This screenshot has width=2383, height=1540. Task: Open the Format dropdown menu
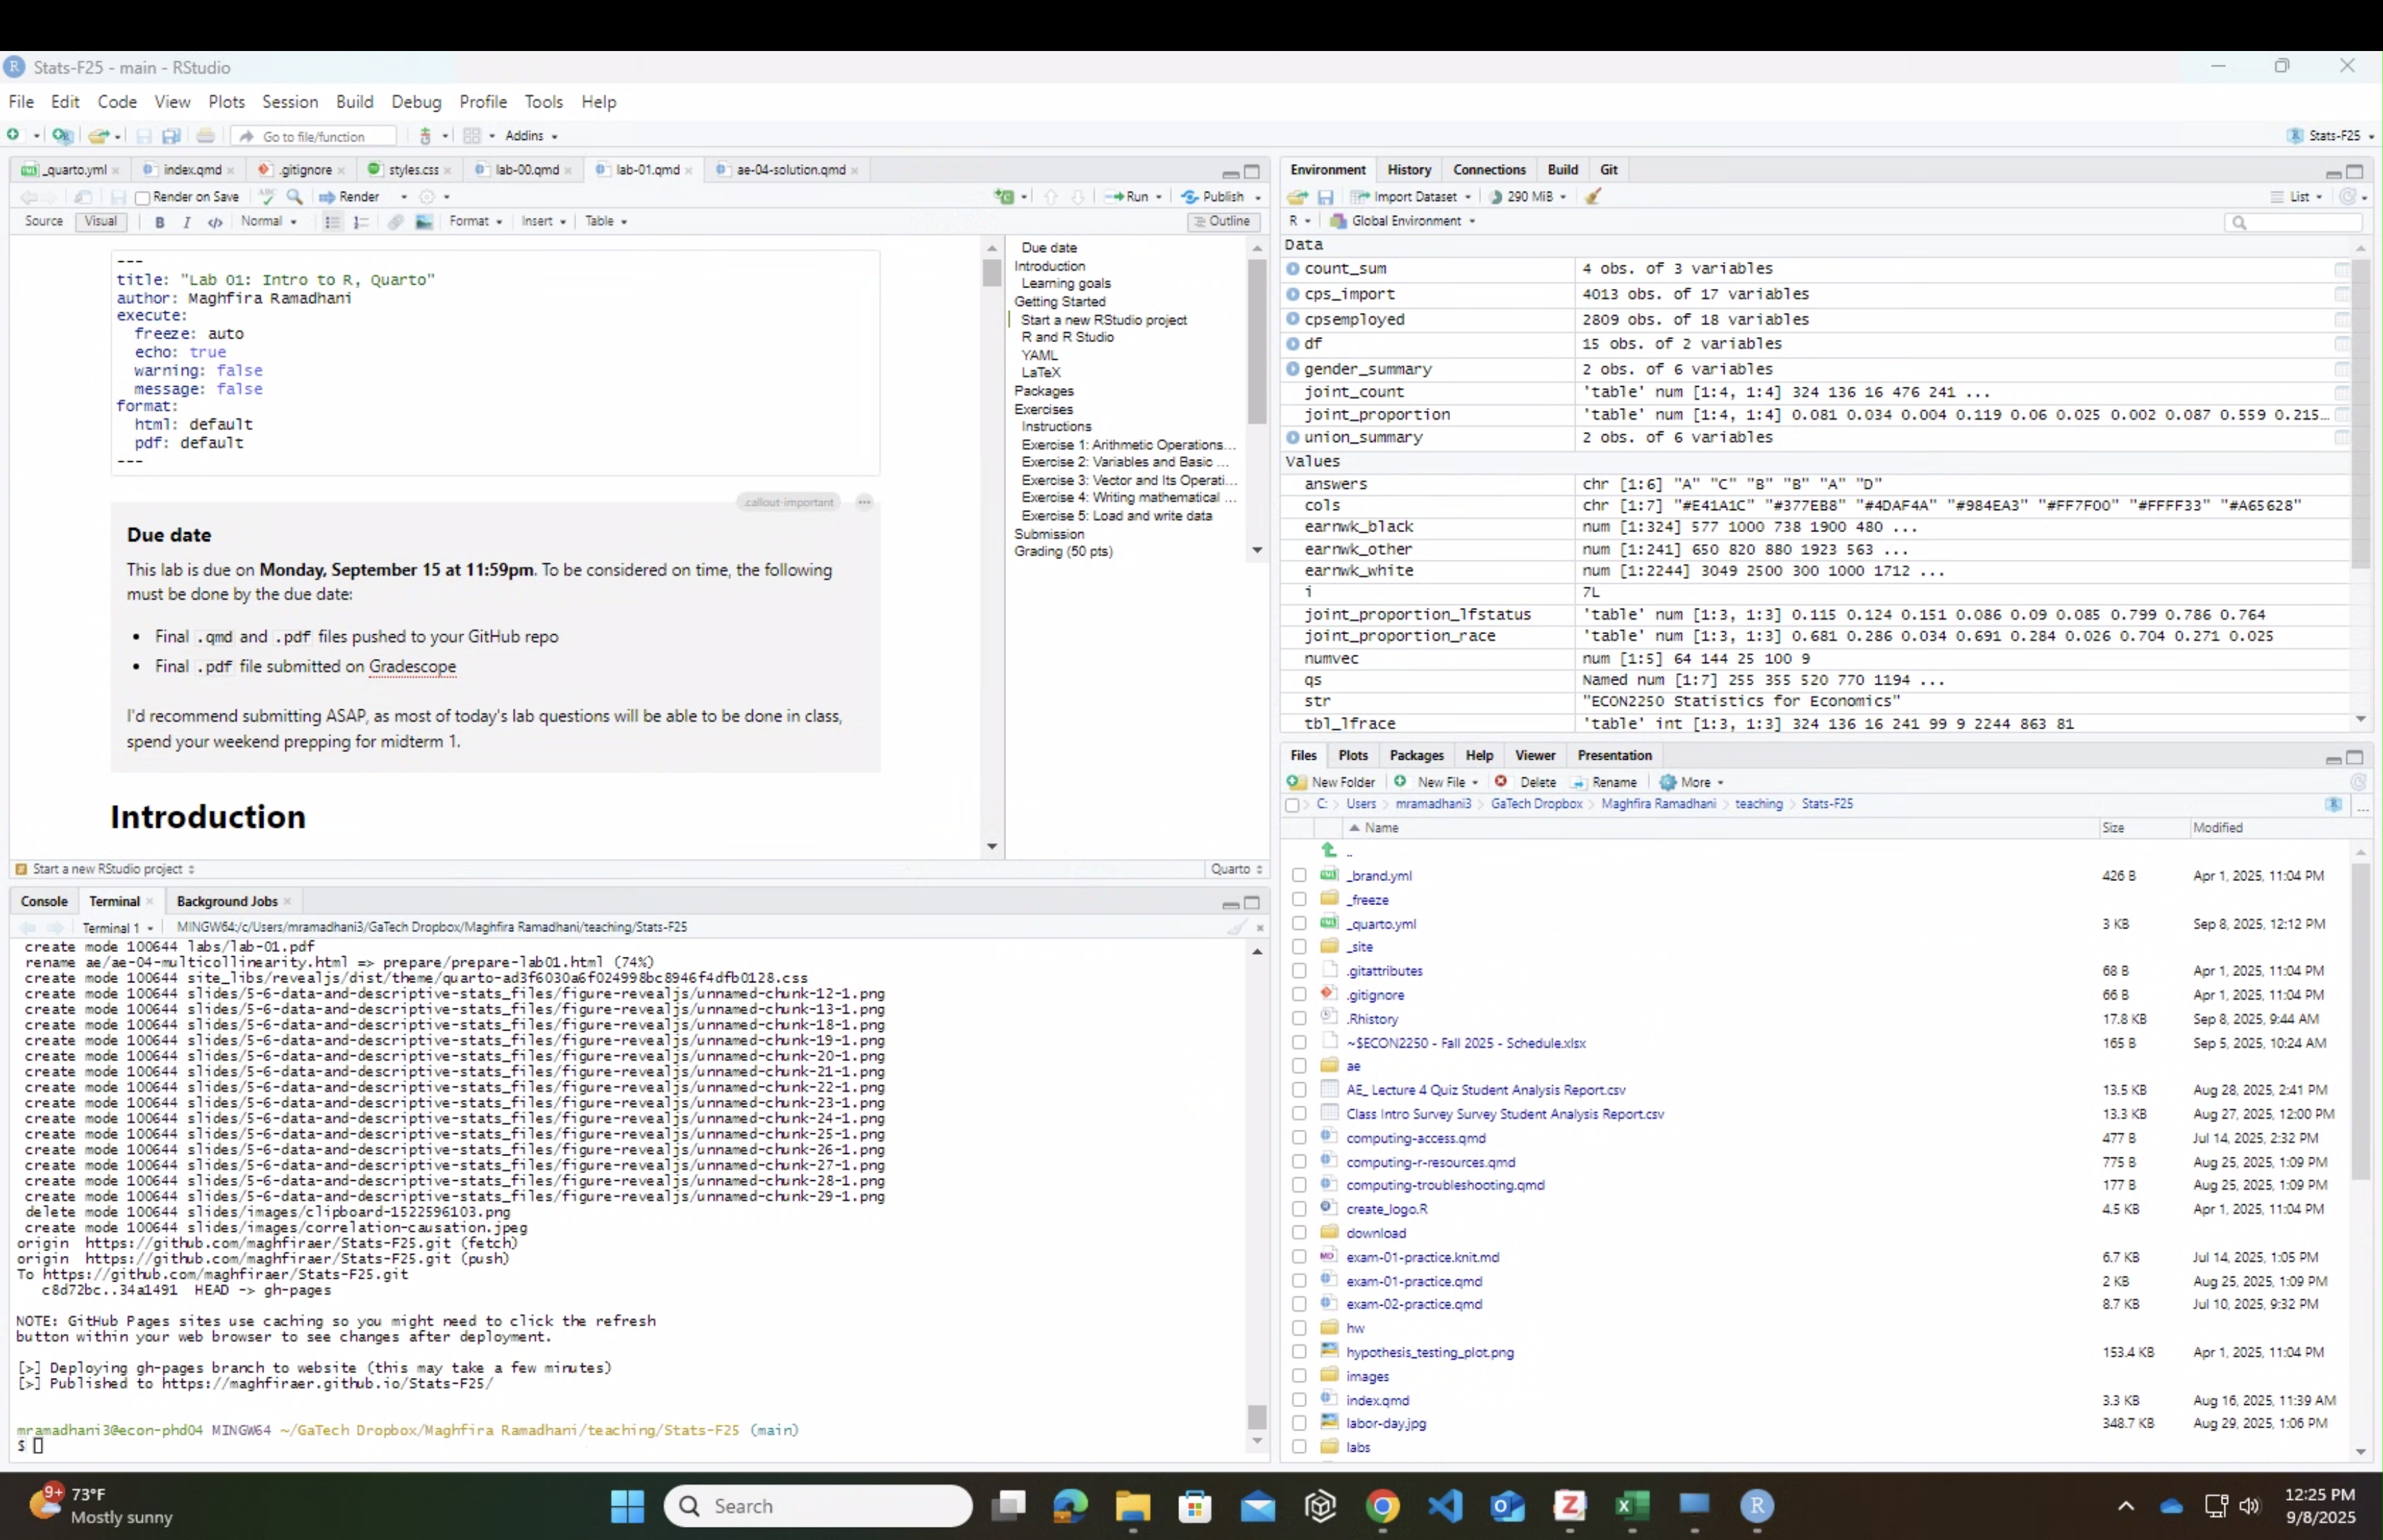click(x=475, y=221)
